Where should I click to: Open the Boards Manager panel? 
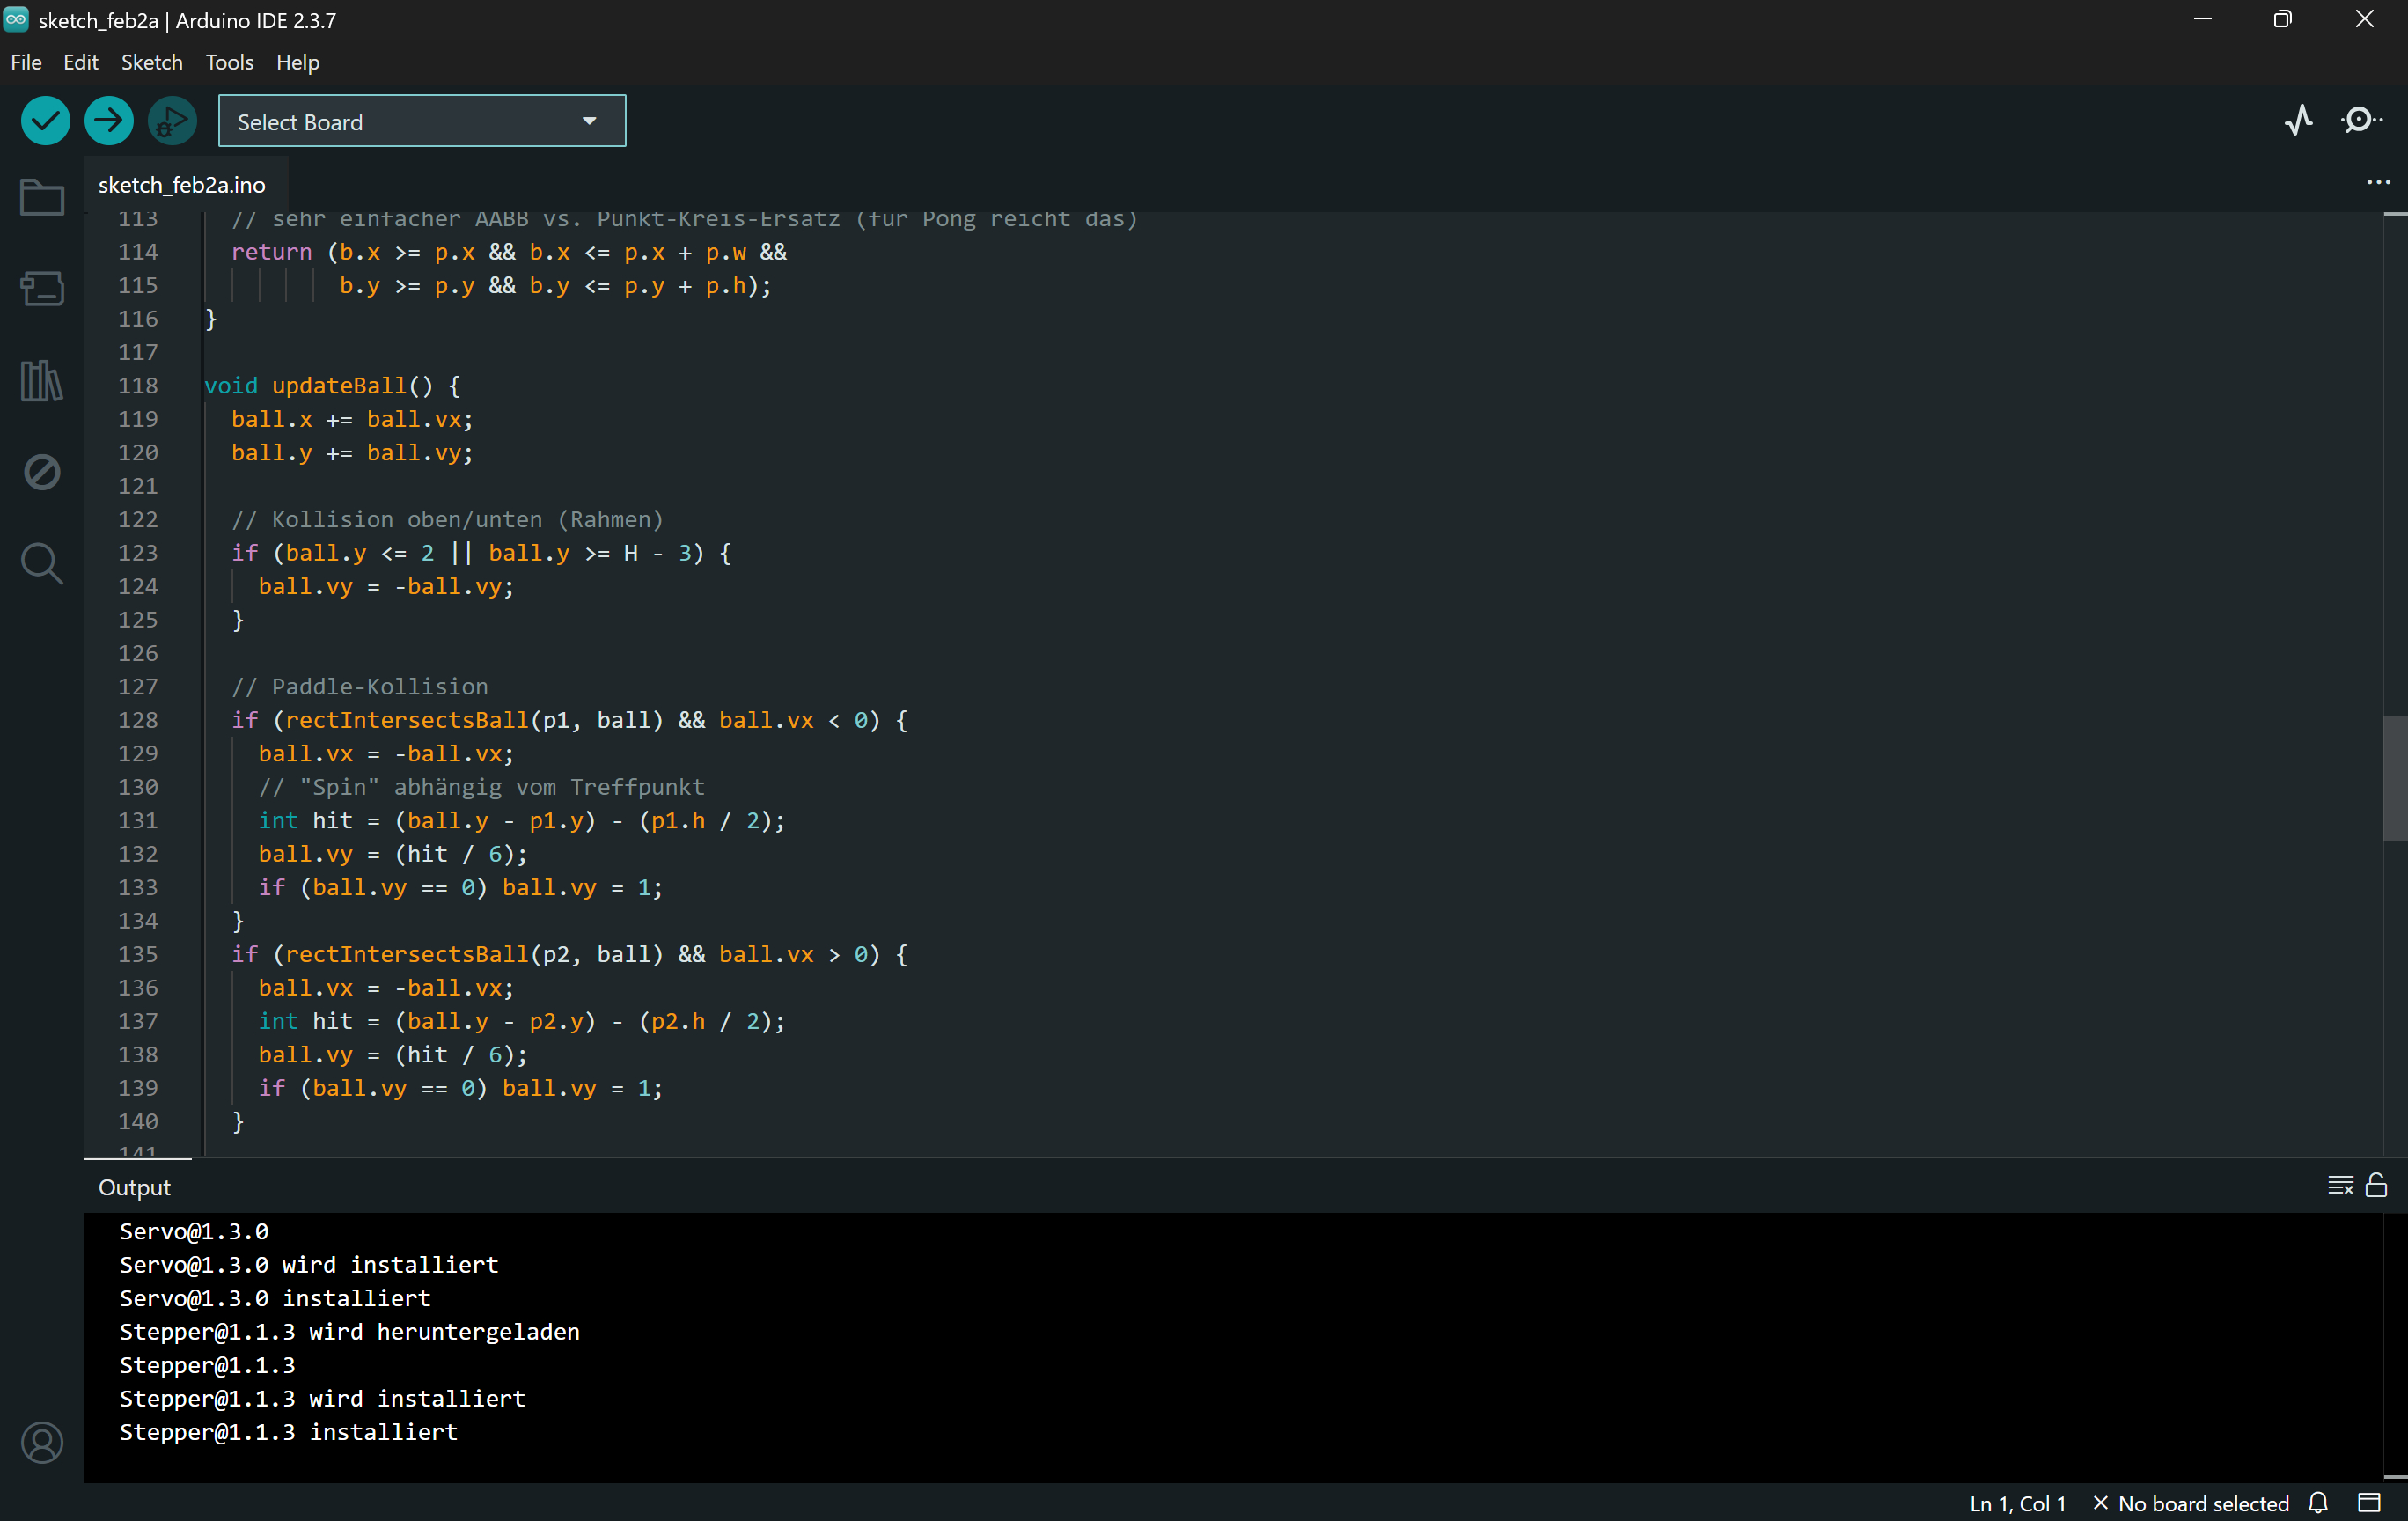[41, 288]
